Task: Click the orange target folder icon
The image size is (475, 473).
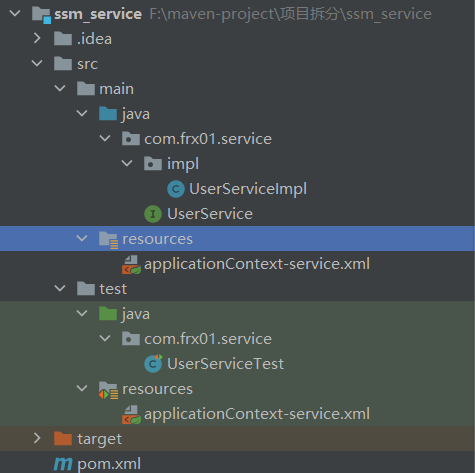Action: pyautogui.click(x=63, y=439)
